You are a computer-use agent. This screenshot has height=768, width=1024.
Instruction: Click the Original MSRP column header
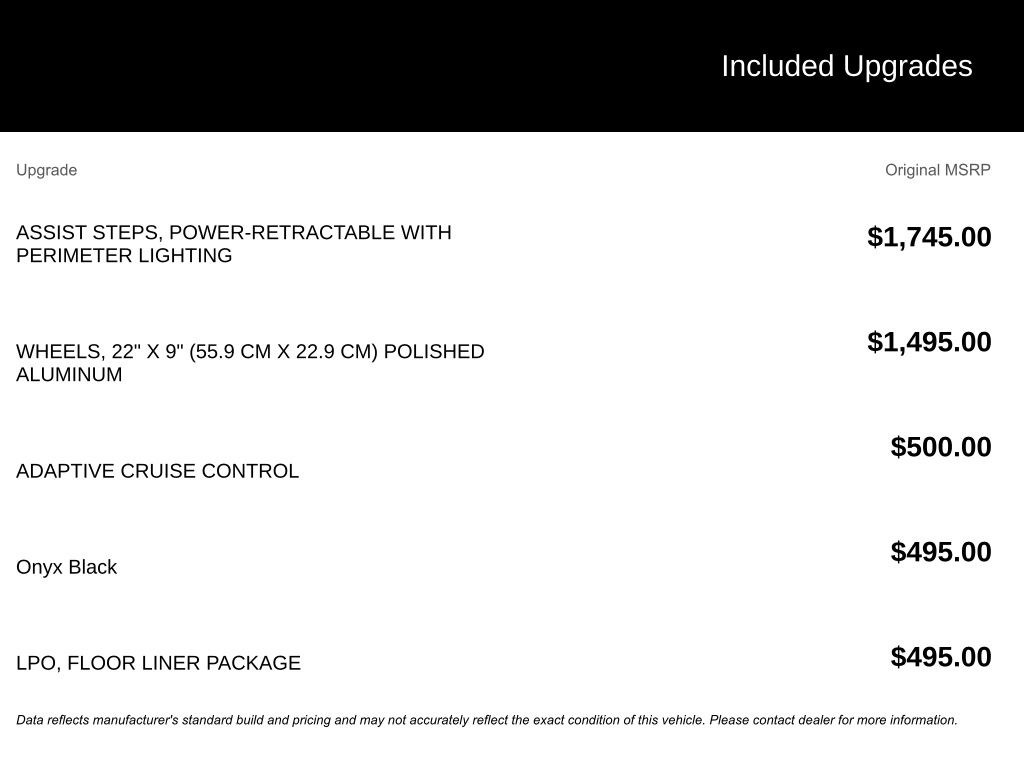937,170
